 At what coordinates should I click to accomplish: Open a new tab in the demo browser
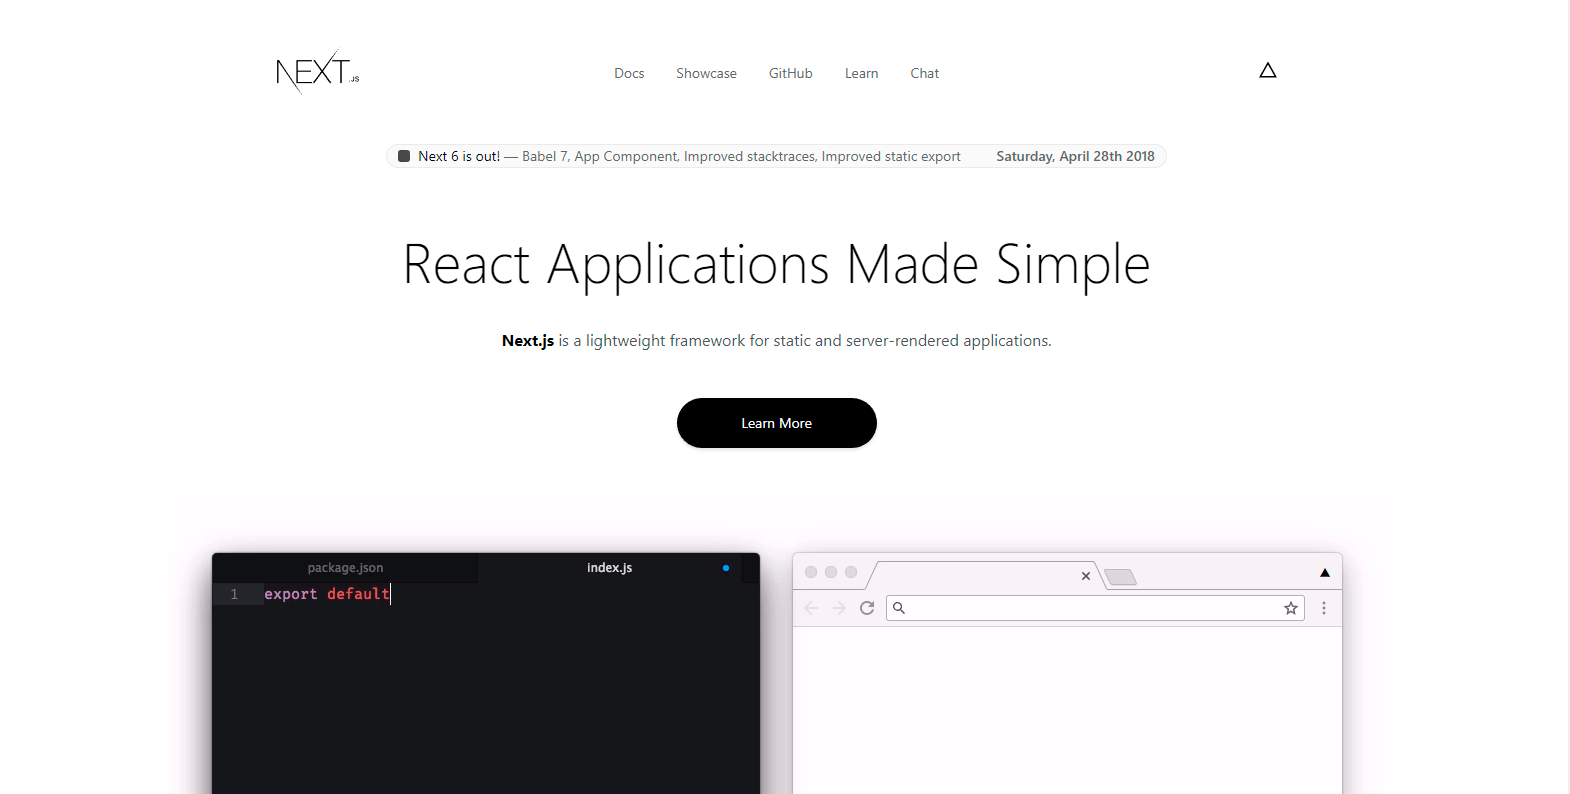[x=1121, y=577]
